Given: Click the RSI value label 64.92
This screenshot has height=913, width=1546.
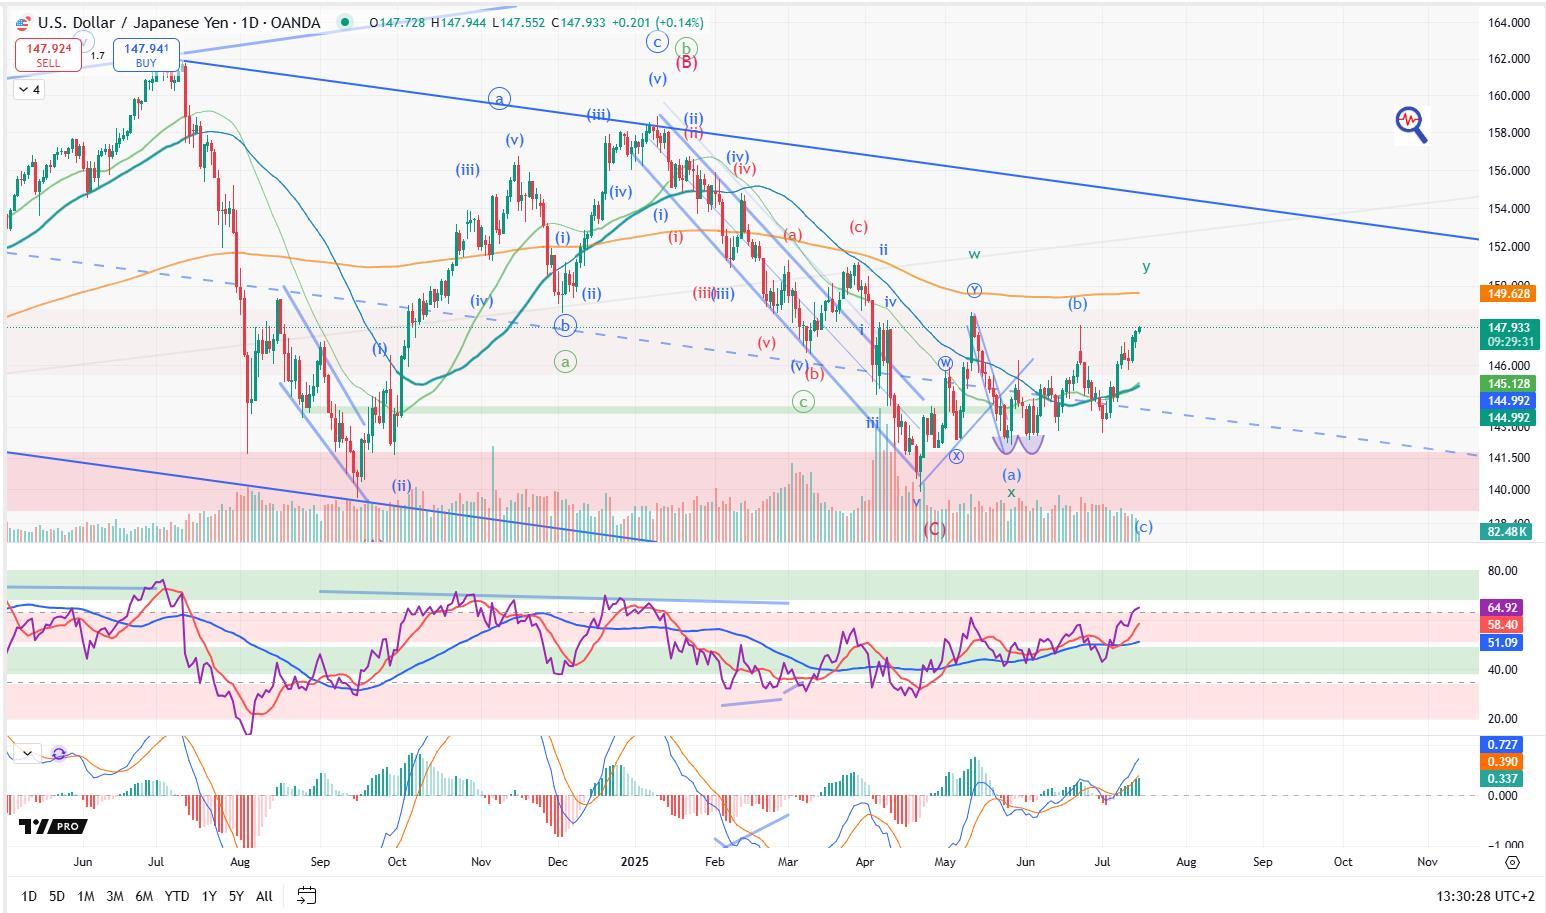Looking at the screenshot, I should coord(1504,608).
